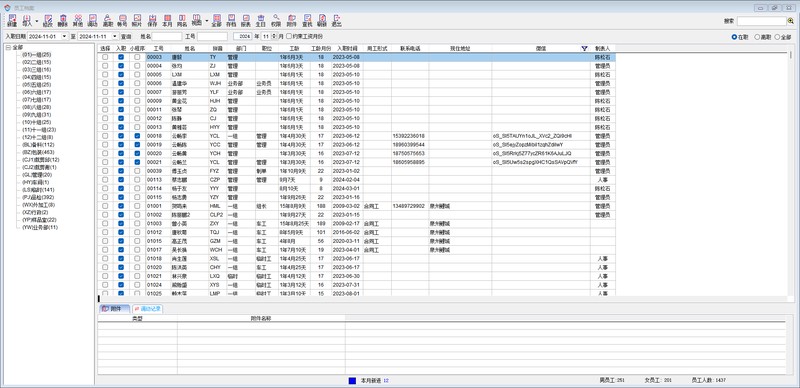Select tree item (01)一组(25)

[x=37, y=55]
